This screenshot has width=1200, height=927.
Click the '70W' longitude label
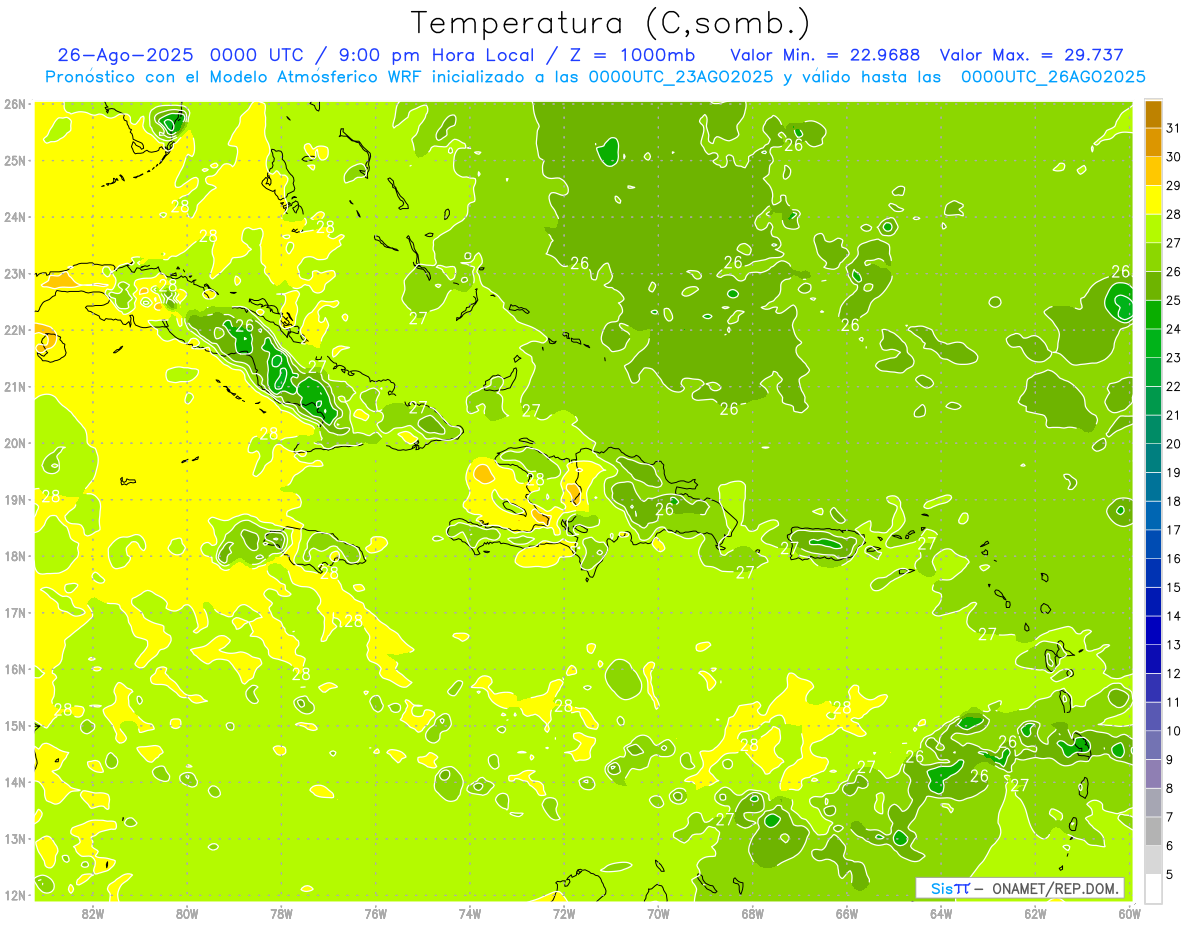658,913
